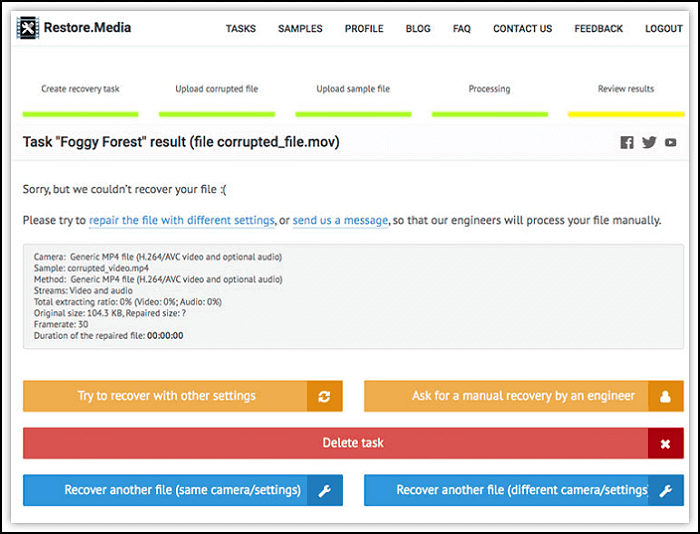This screenshot has width=700, height=534.
Task: Click the X icon on Delete task
Action: (666, 443)
